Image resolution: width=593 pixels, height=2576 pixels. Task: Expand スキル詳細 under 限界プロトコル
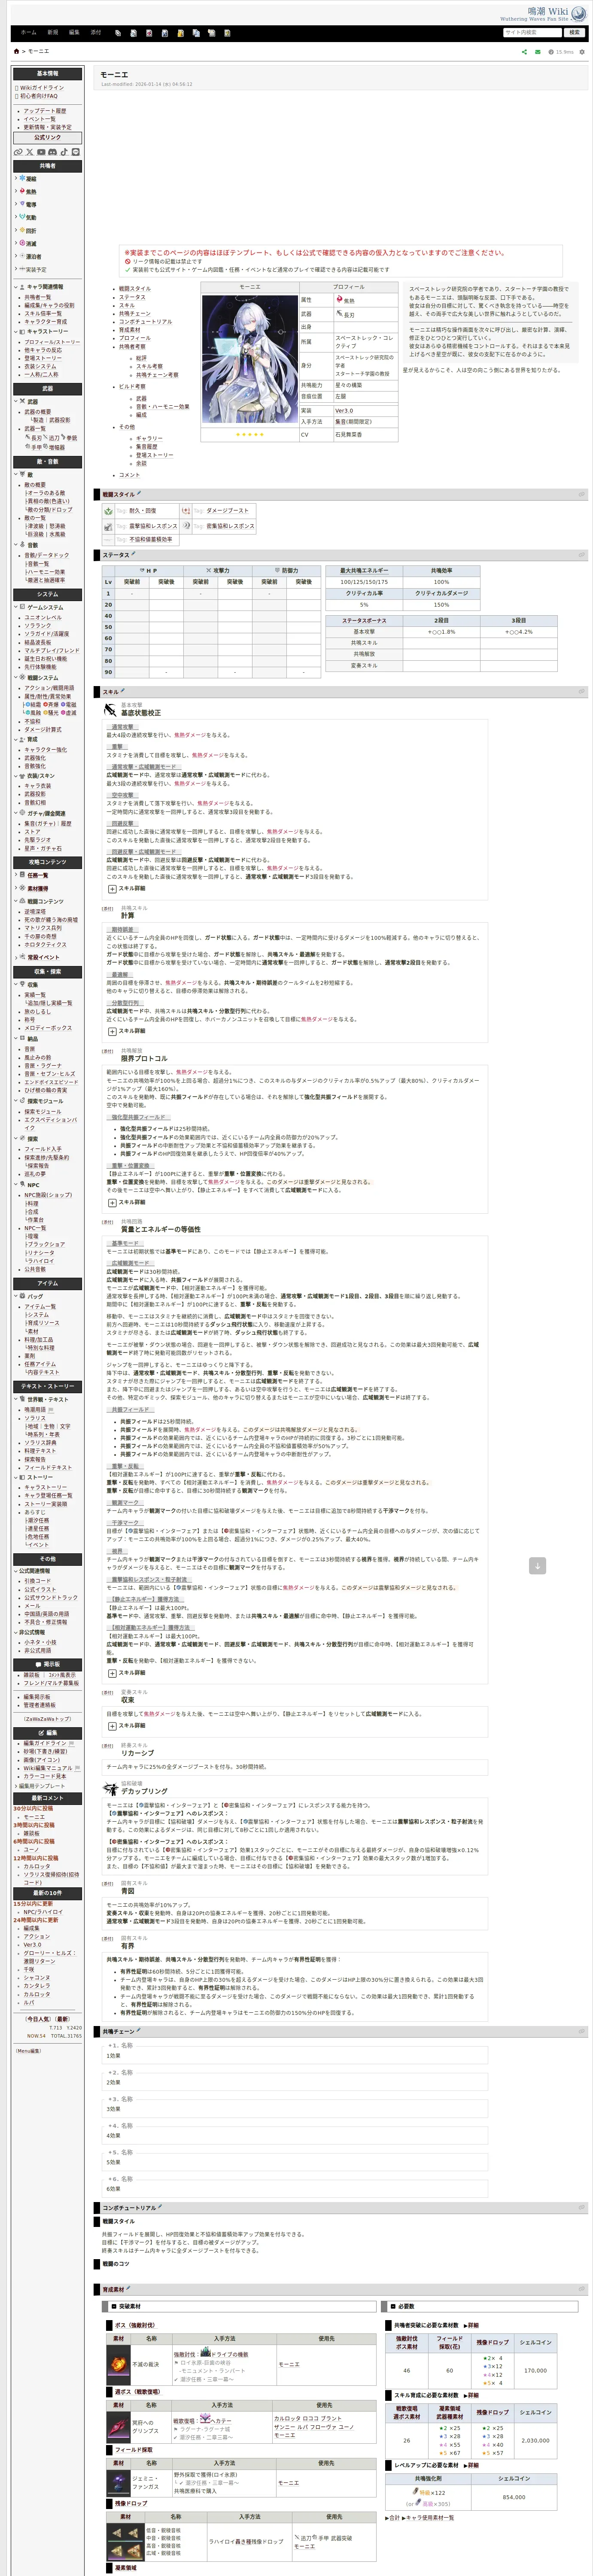(x=111, y=1202)
